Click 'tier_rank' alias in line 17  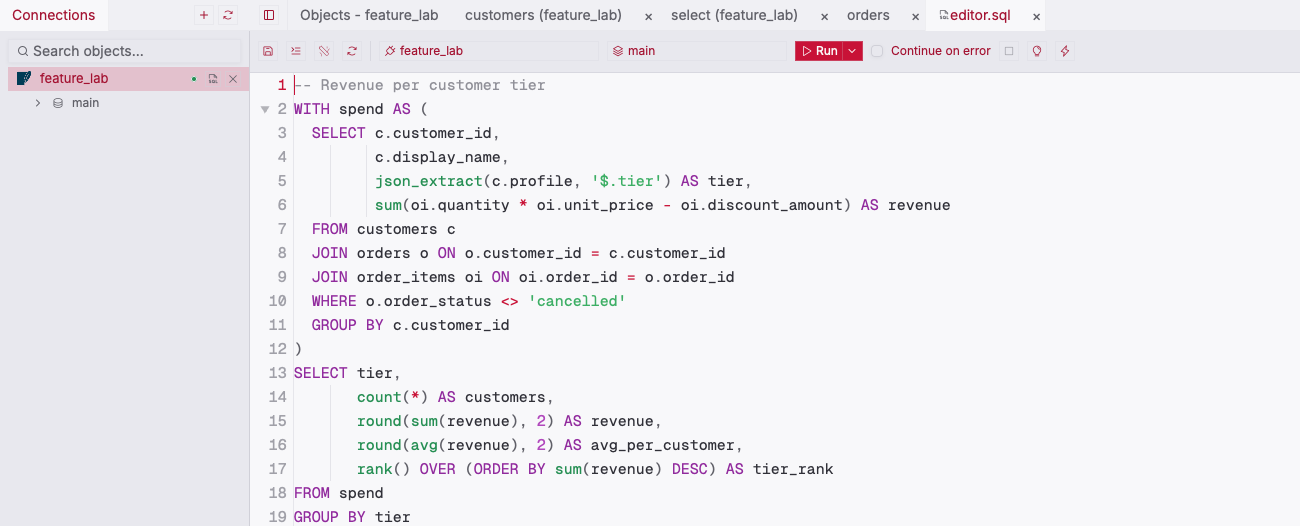point(793,469)
